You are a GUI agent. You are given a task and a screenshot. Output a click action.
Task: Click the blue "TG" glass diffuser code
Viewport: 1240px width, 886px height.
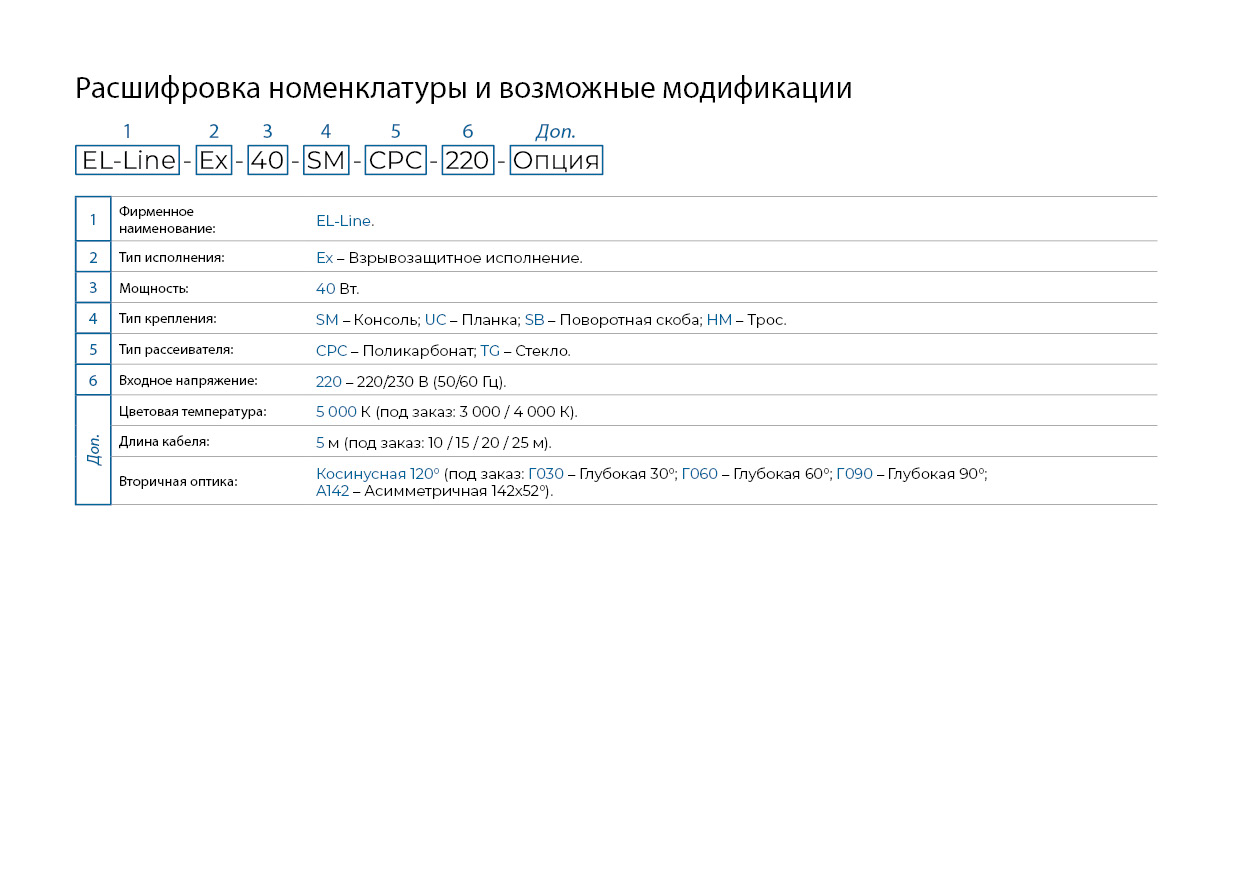pos(490,351)
